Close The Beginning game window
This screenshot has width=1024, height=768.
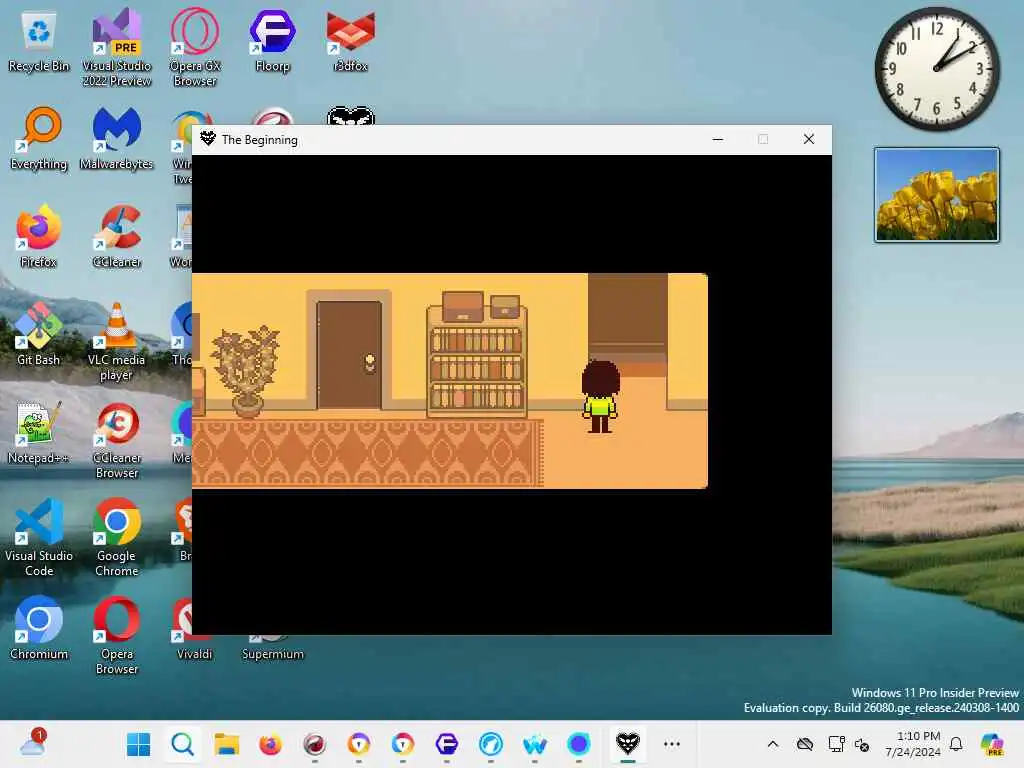coord(808,139)
